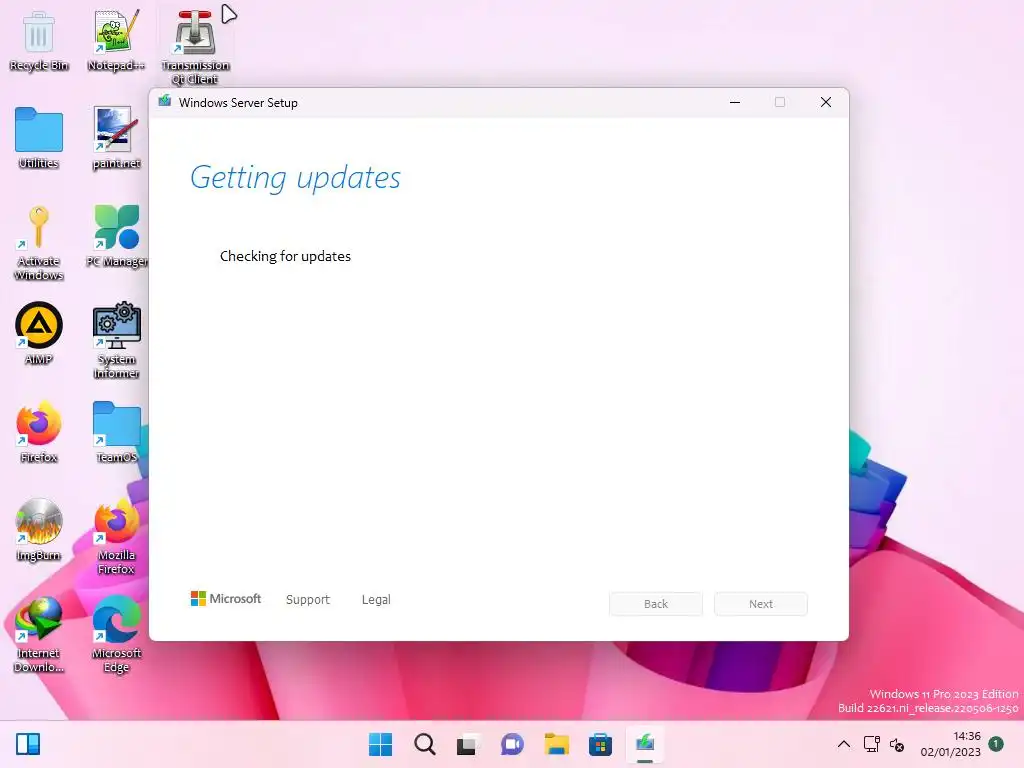Screen dimensions: 1024x768
Task: Minimize the Windows Server Setup window
Action: pos(735,103)
